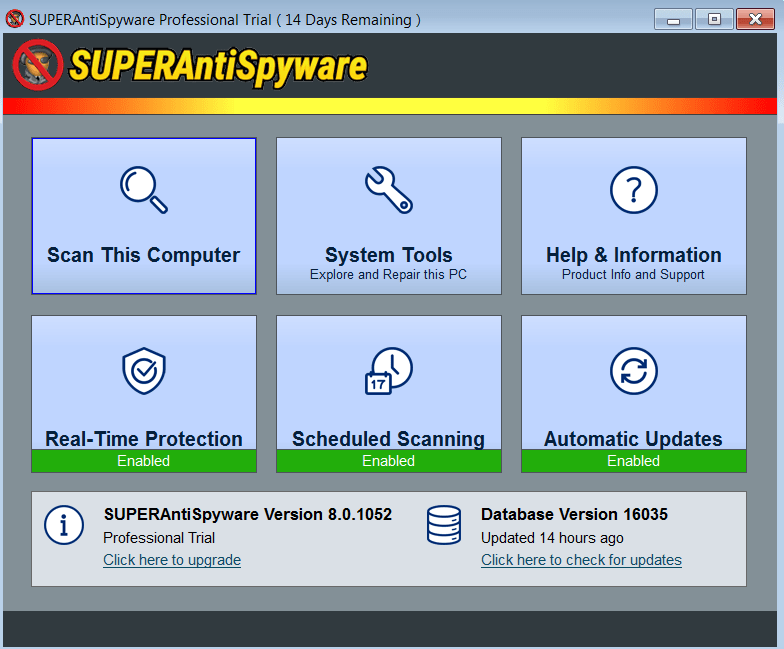This screenshot has width=784, height=649.
Task: Open the Scheduled Scanning title
Action: point(388,438)
